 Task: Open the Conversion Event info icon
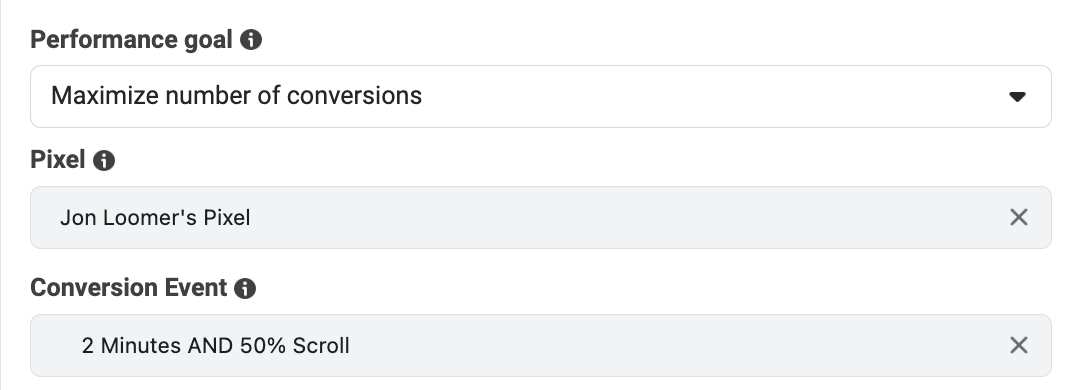(x=245, y=288)
